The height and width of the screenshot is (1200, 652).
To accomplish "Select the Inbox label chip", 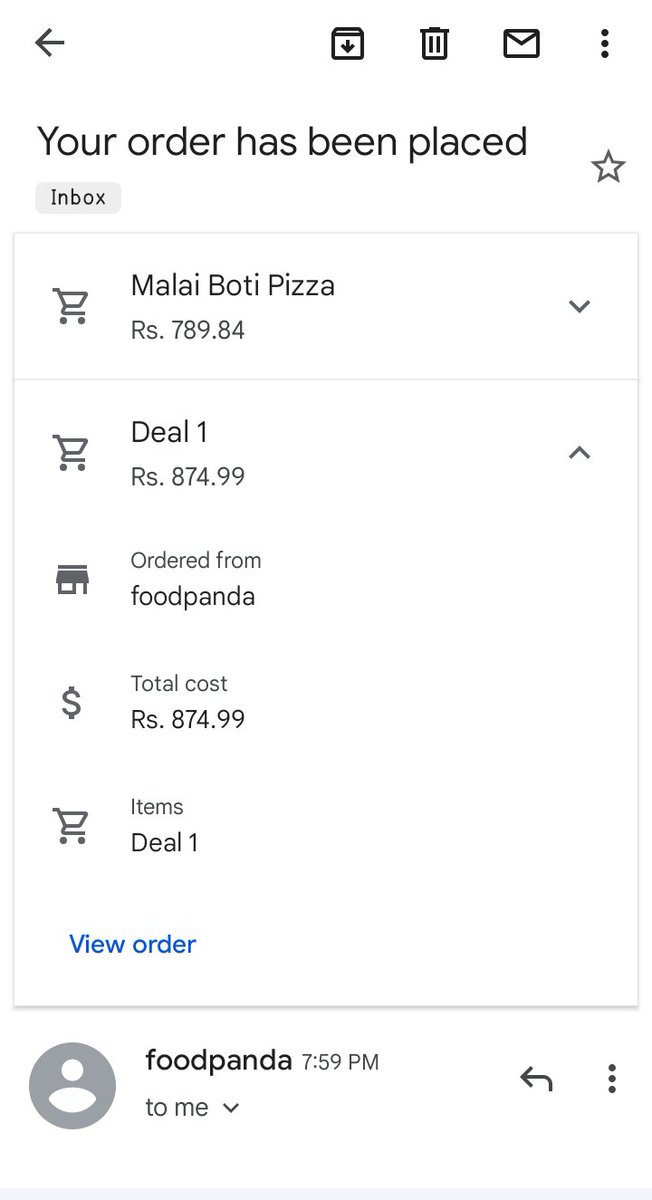I will click(78, 197).
